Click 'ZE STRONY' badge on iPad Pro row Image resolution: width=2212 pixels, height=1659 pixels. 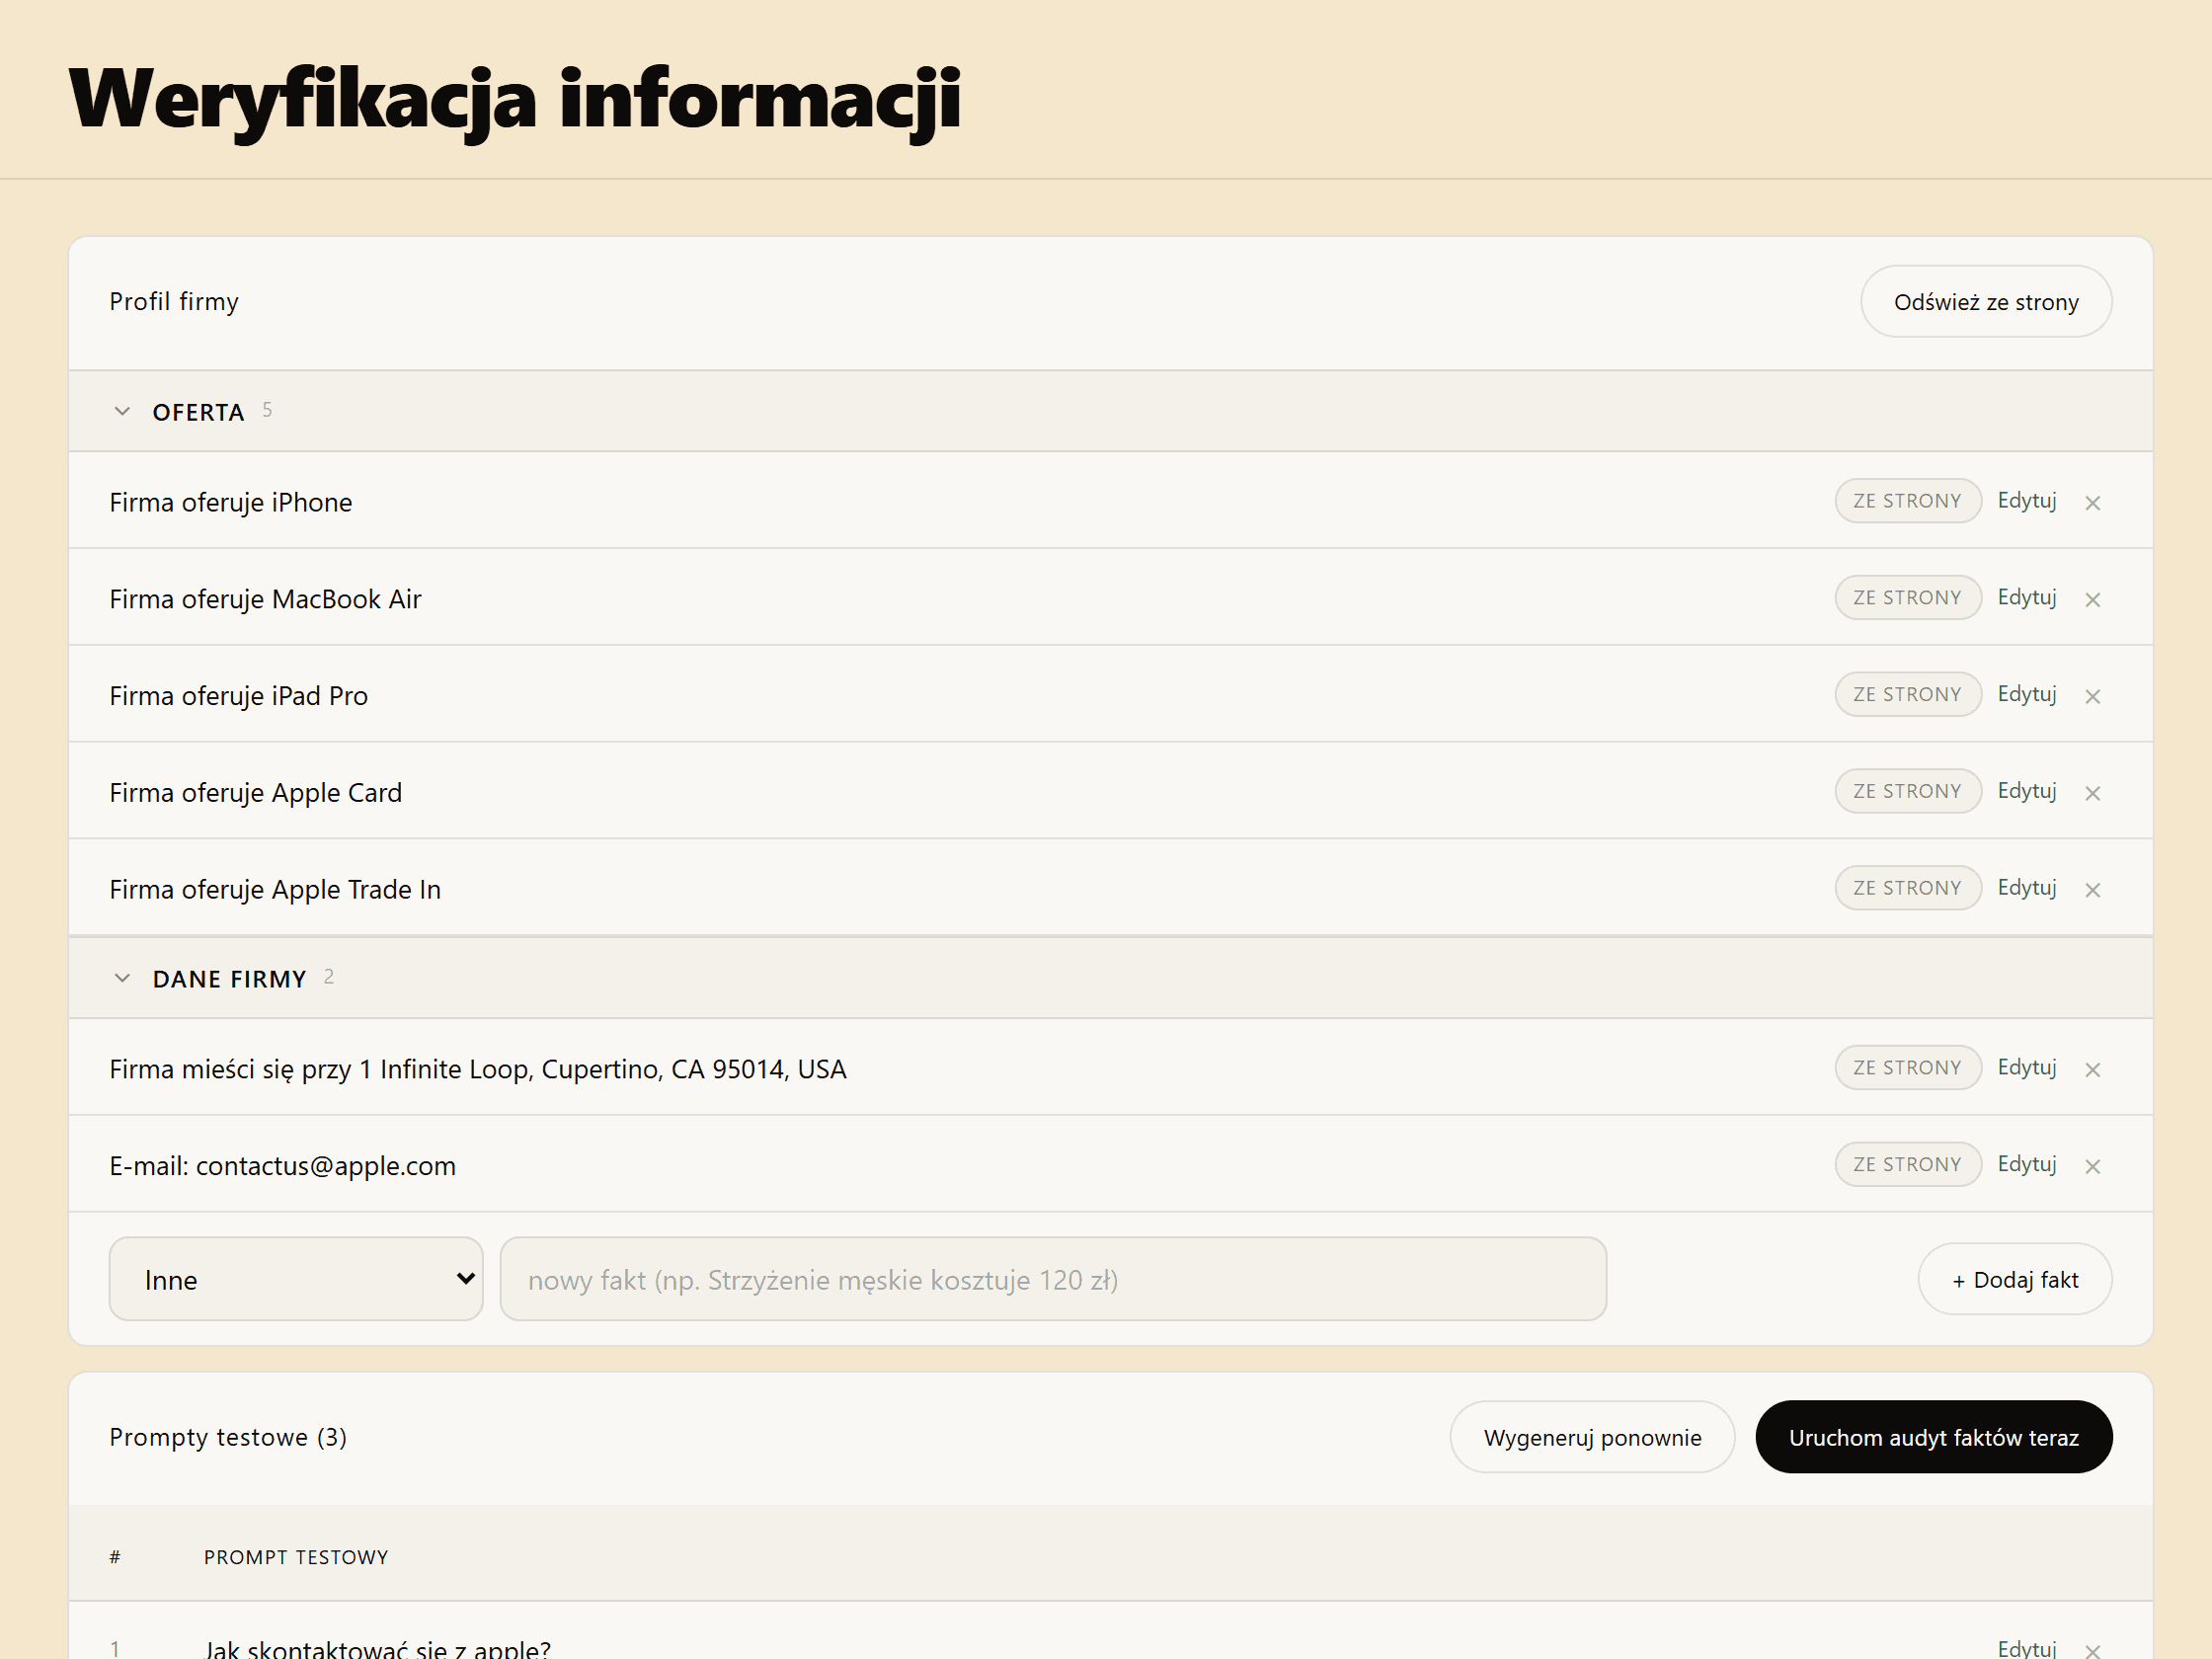pyautogui.click(x=1908, y=694)
